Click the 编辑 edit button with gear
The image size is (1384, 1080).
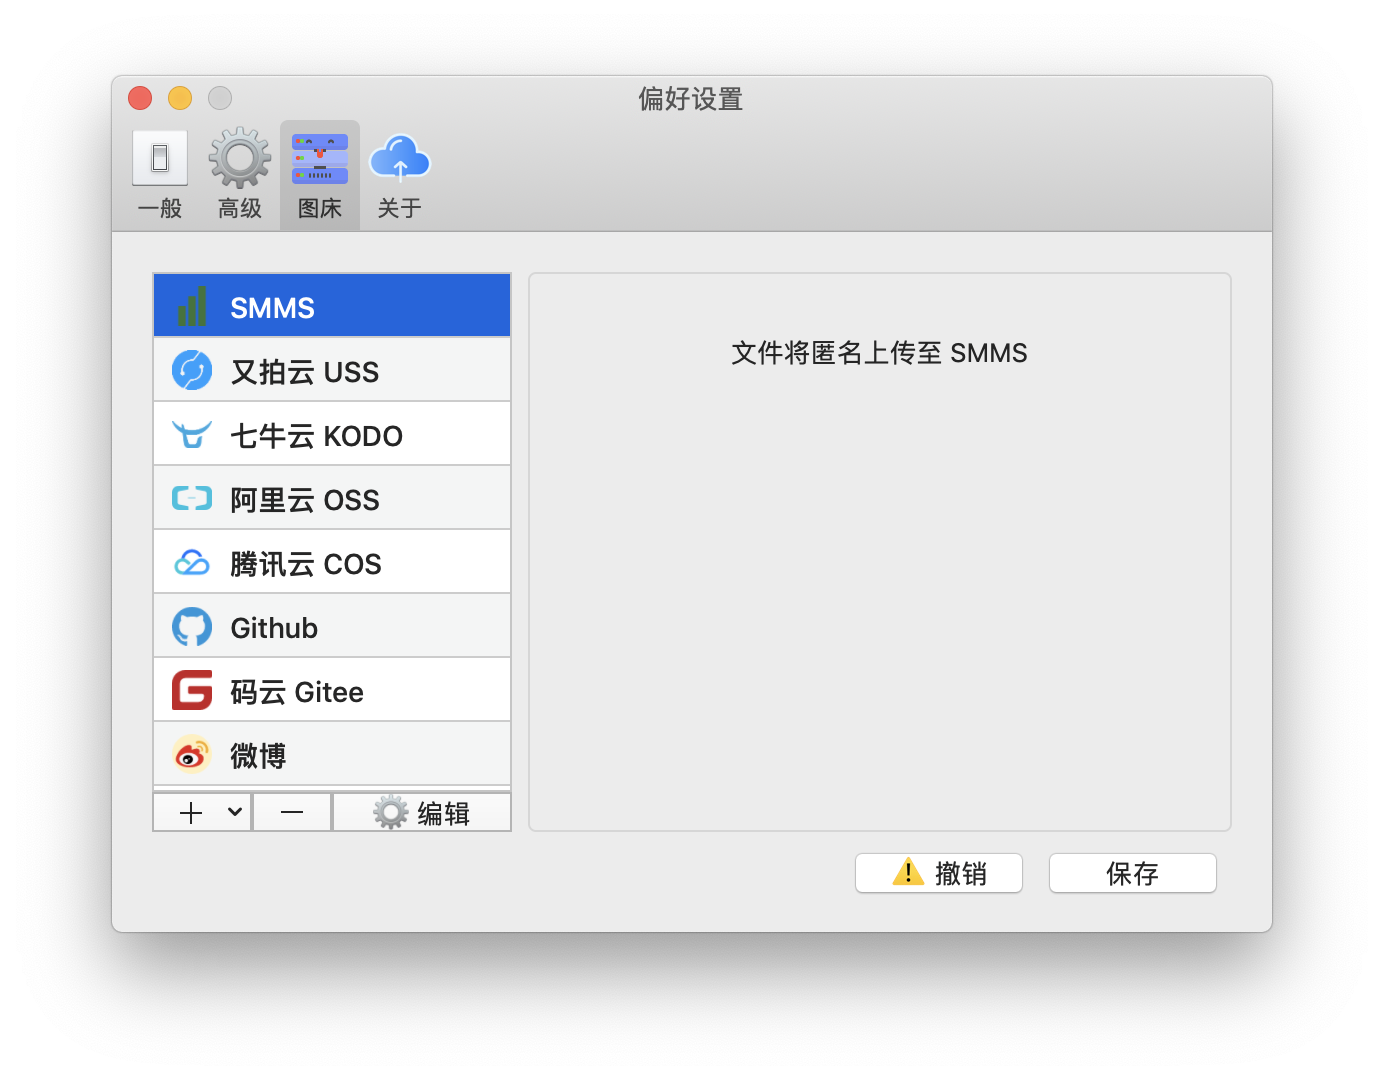[422, 812]
